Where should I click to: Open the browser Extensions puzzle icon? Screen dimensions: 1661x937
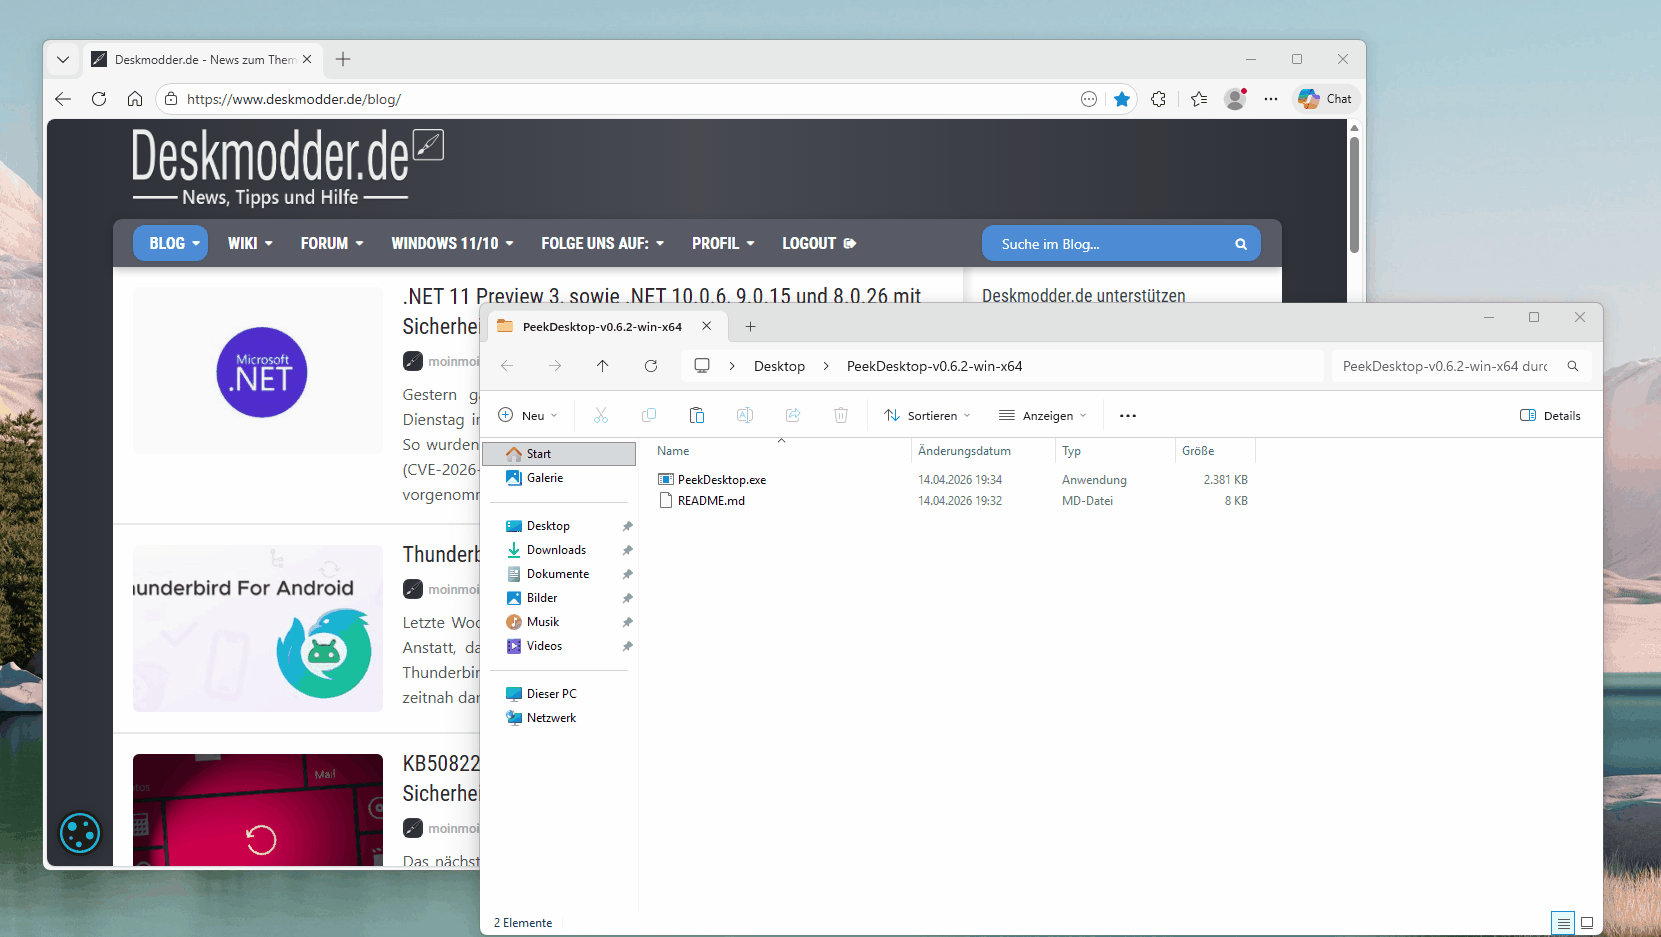[1158, 99]
